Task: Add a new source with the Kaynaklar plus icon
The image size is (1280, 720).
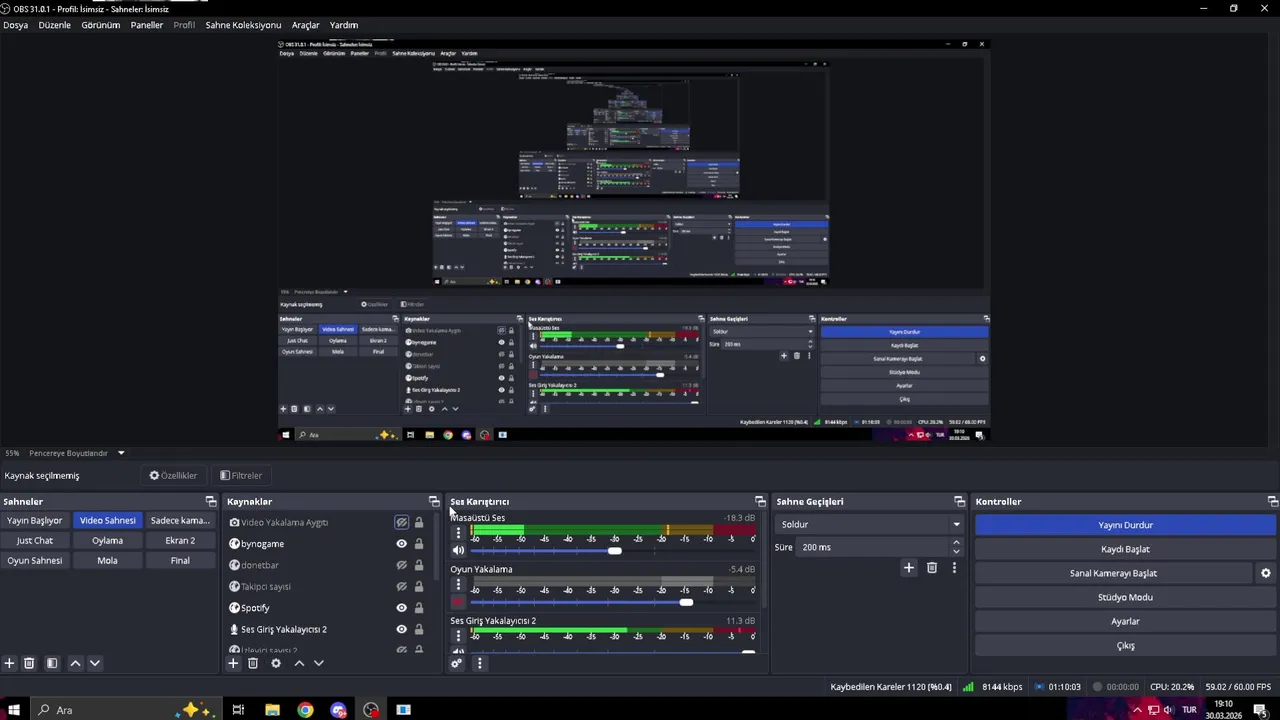Action: coord(233,663)
